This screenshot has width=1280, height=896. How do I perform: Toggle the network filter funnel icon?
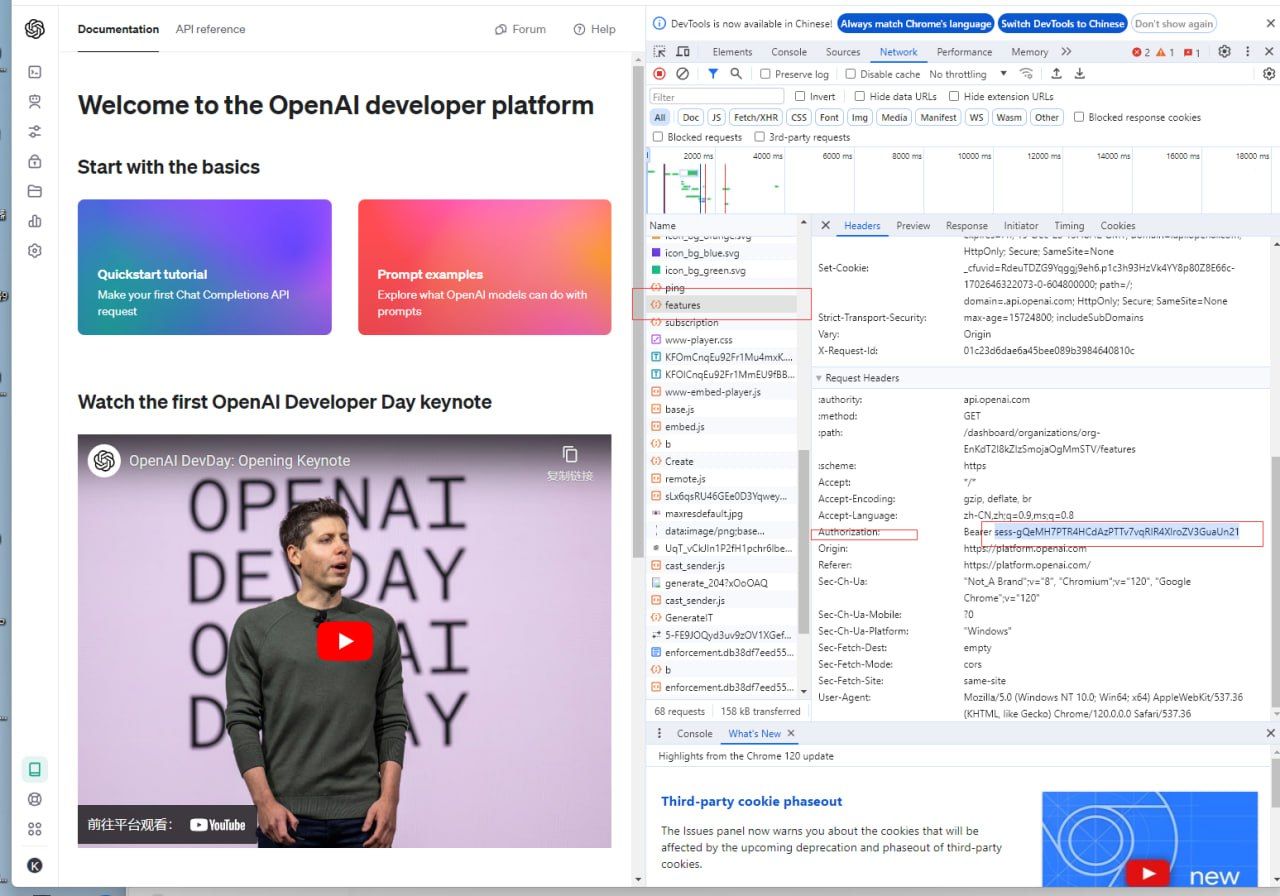click(x=713, y=74)
